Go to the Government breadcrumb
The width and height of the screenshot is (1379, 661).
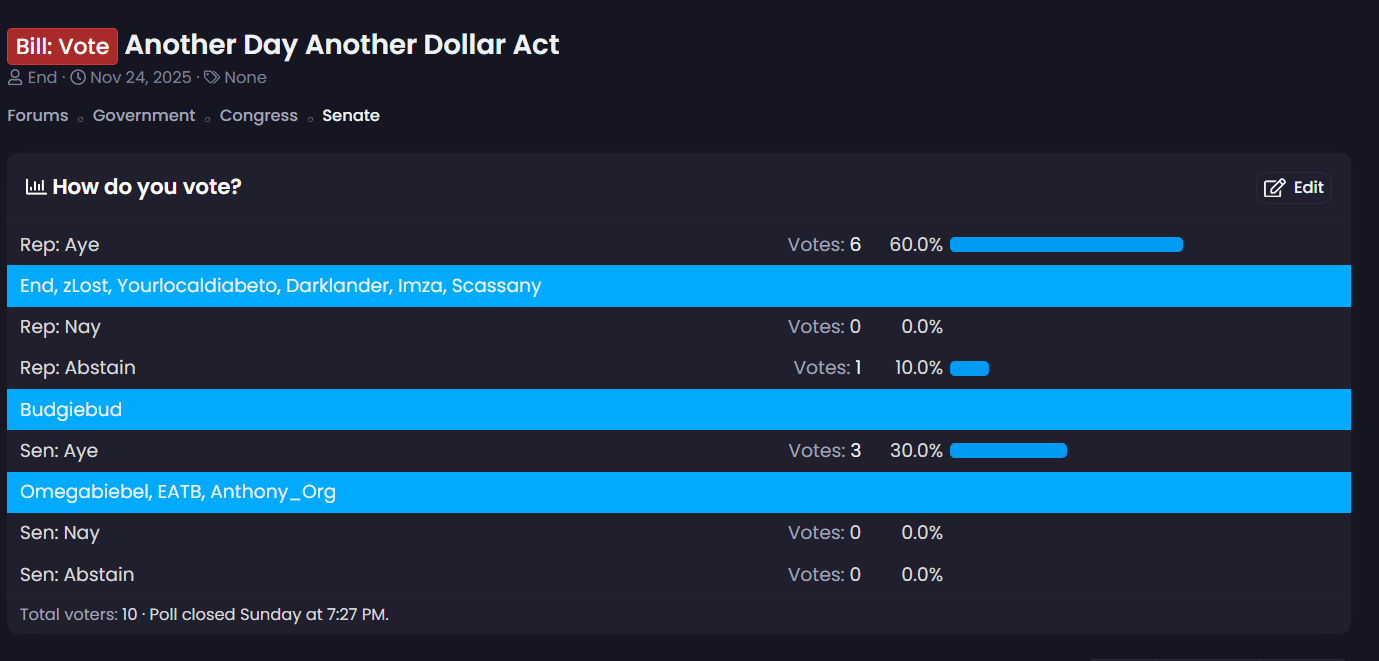tap(144, 116)
